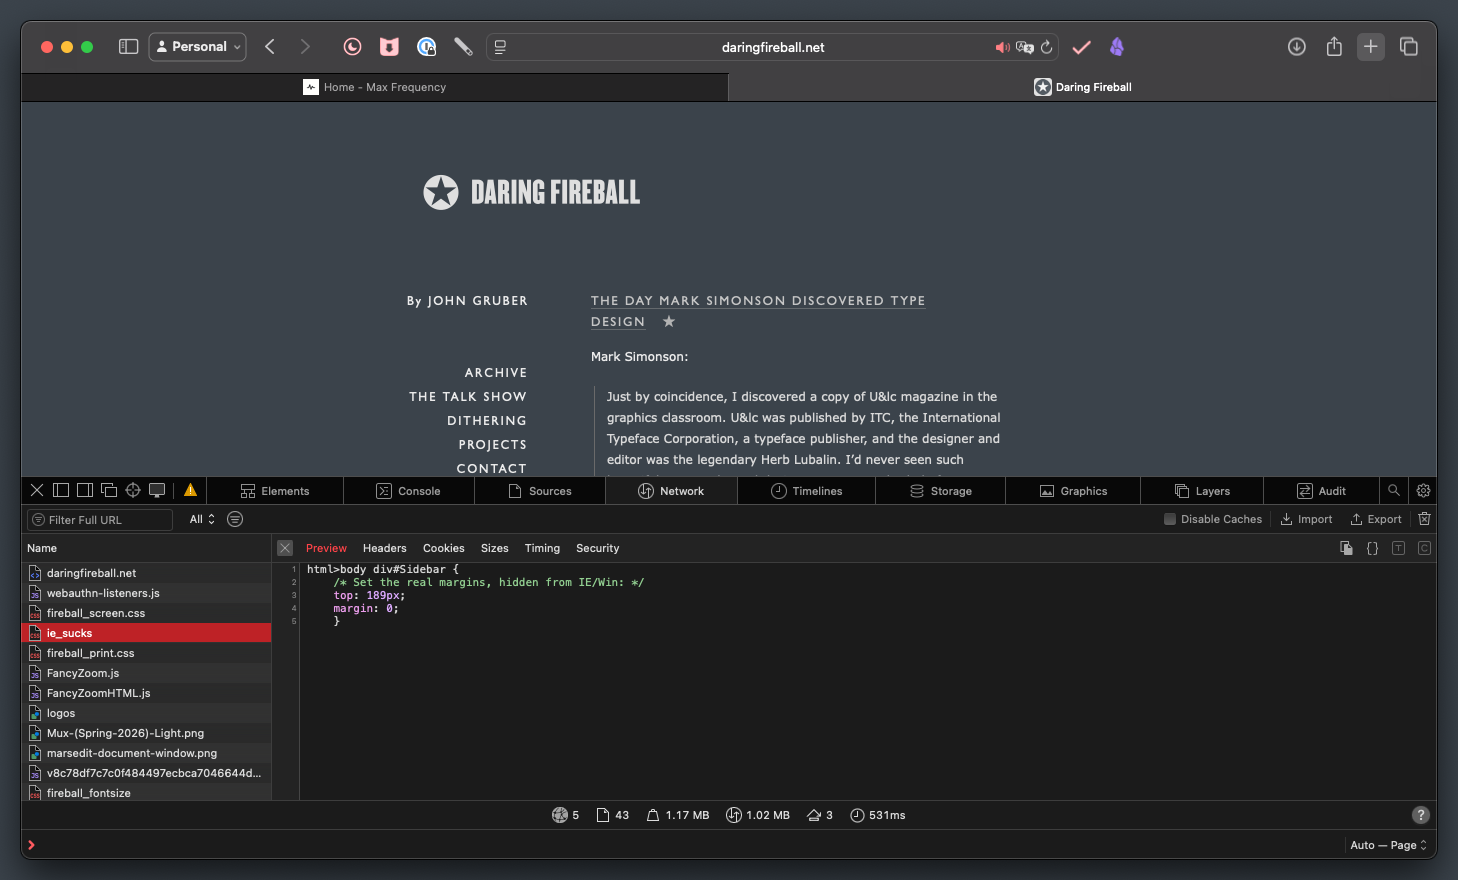Toggle the Safari sidebar button
The image size is (1458, 880).
coord(128,47)
